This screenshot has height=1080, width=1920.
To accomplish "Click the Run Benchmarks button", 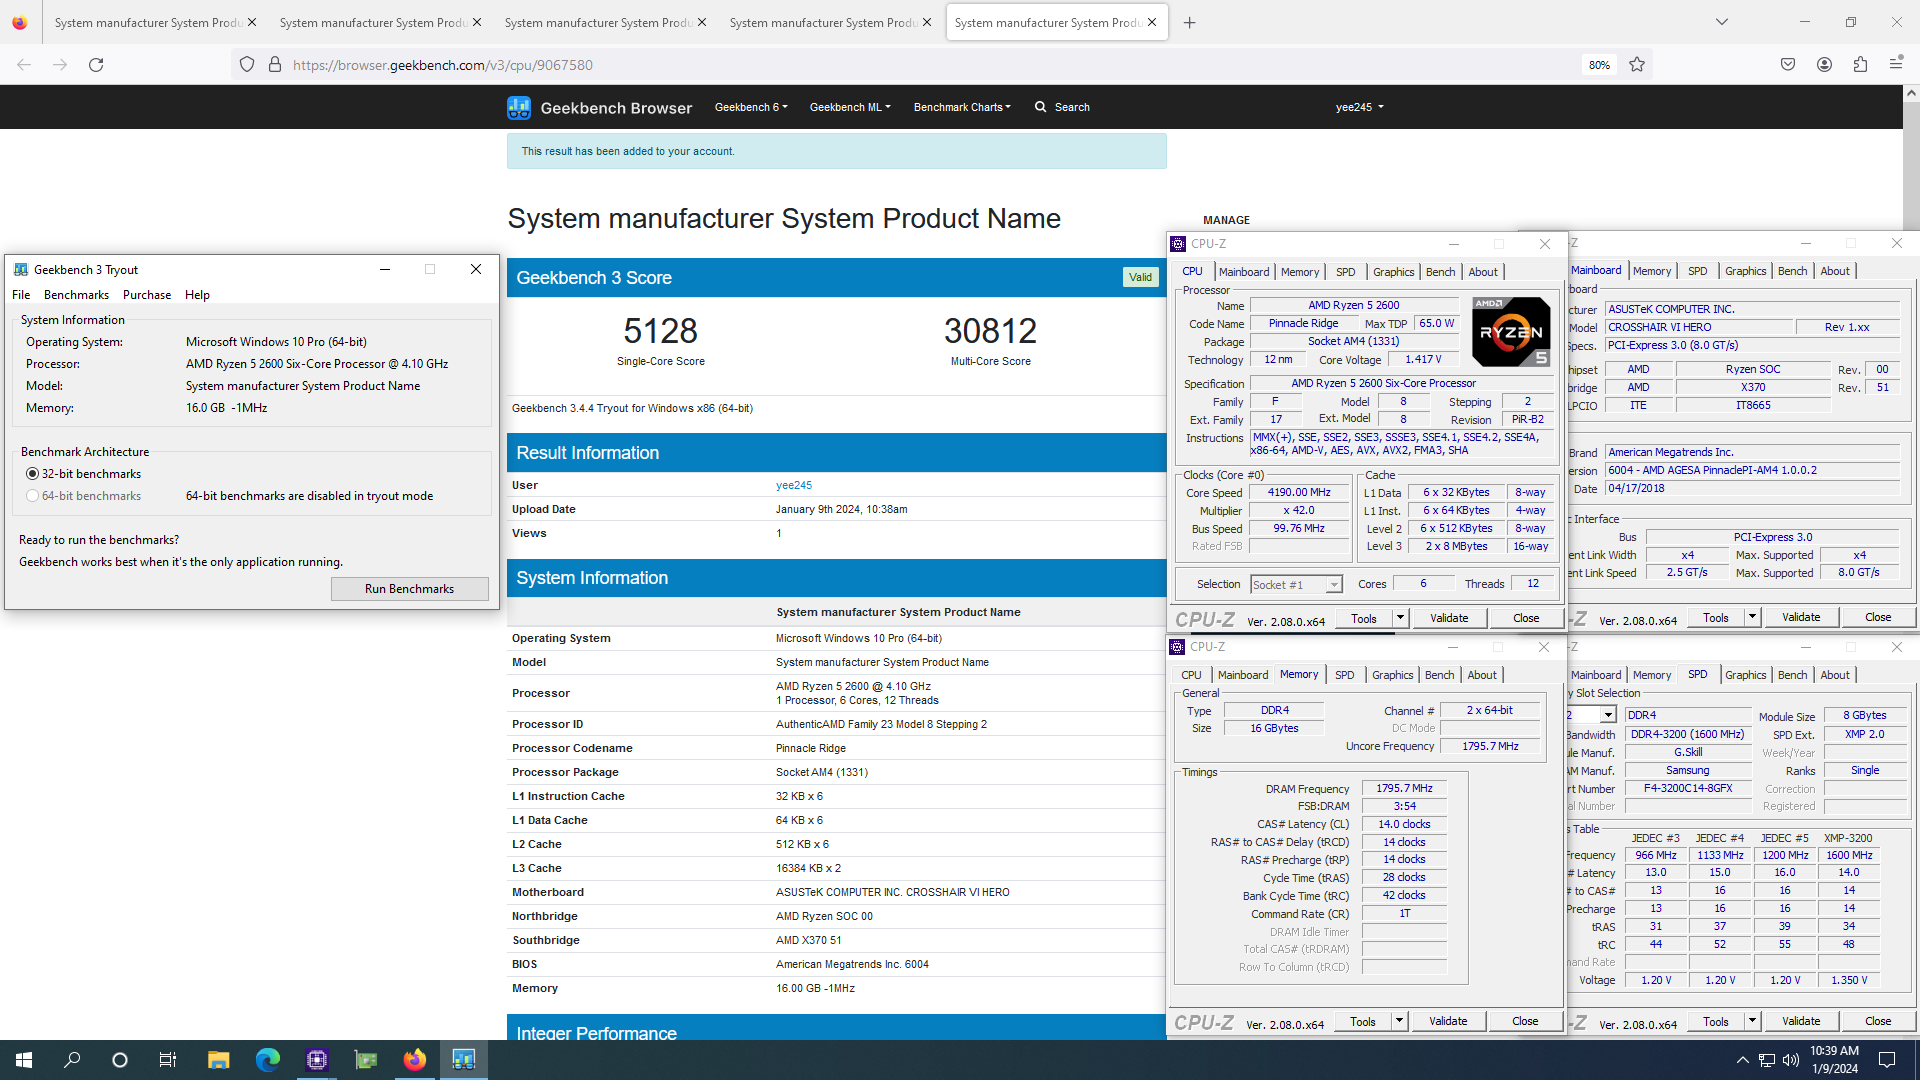I will click(409, 589).
